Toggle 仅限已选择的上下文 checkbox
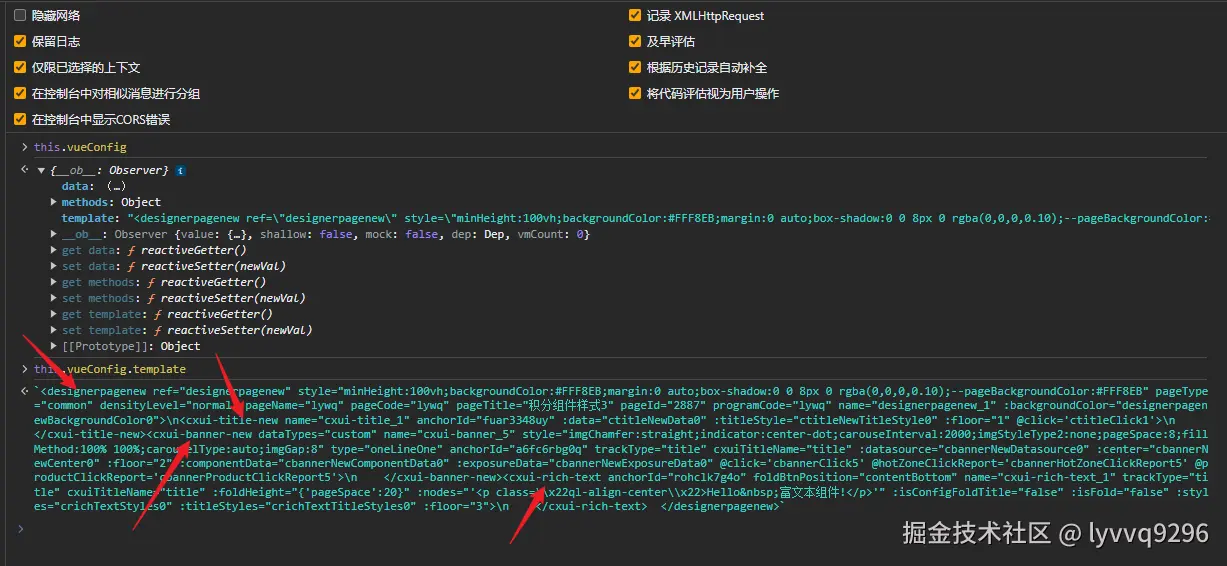 coord(20,68)
